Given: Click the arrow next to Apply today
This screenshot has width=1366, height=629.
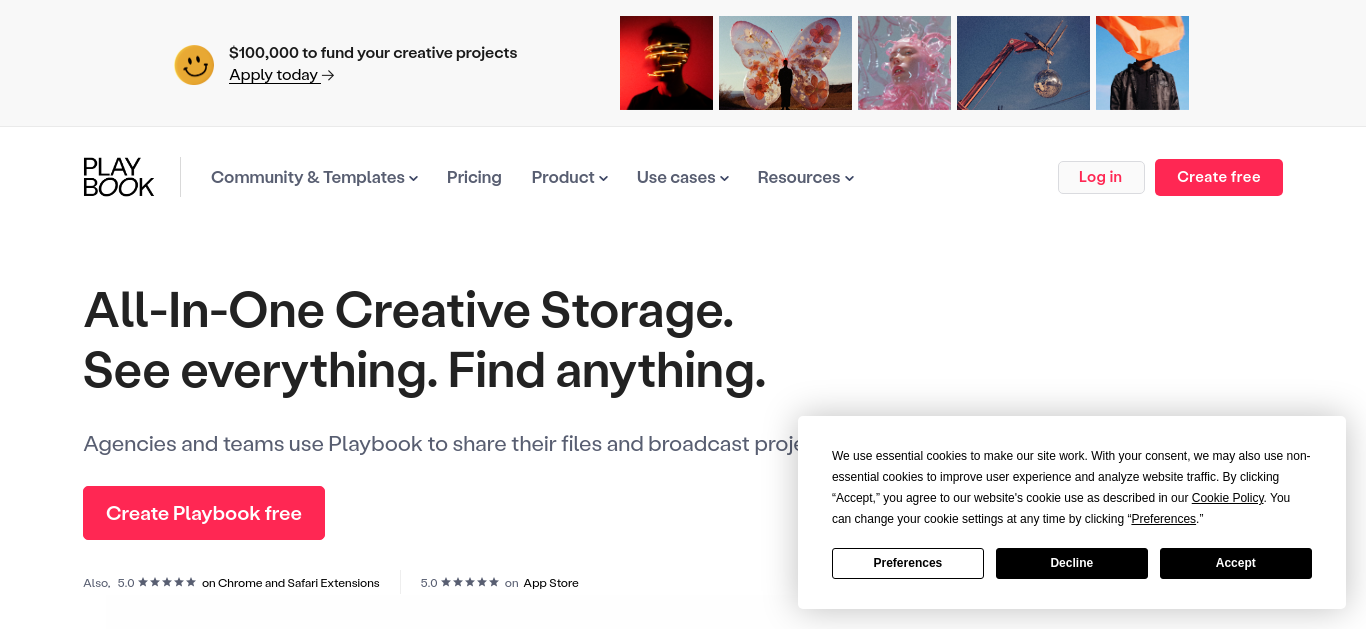Looking at the screenshot, I should pos(328,75).
